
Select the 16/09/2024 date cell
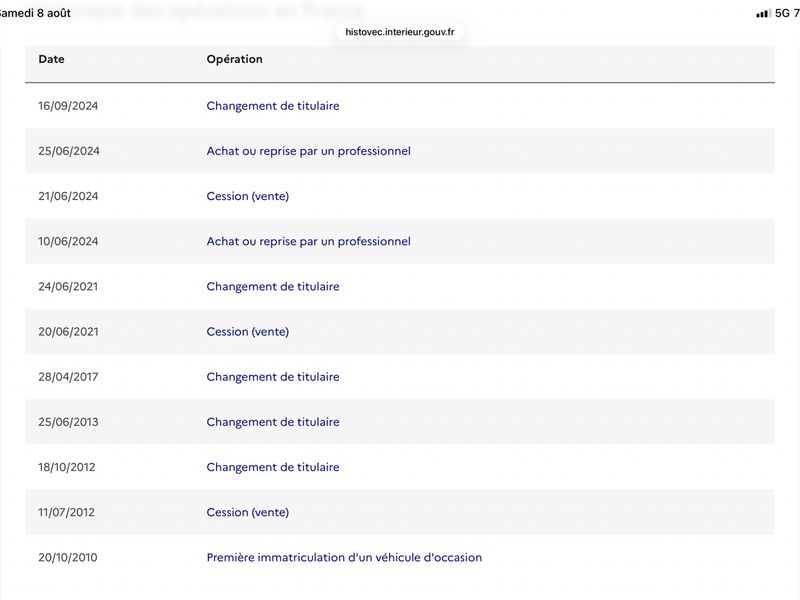tap(68, 106)
